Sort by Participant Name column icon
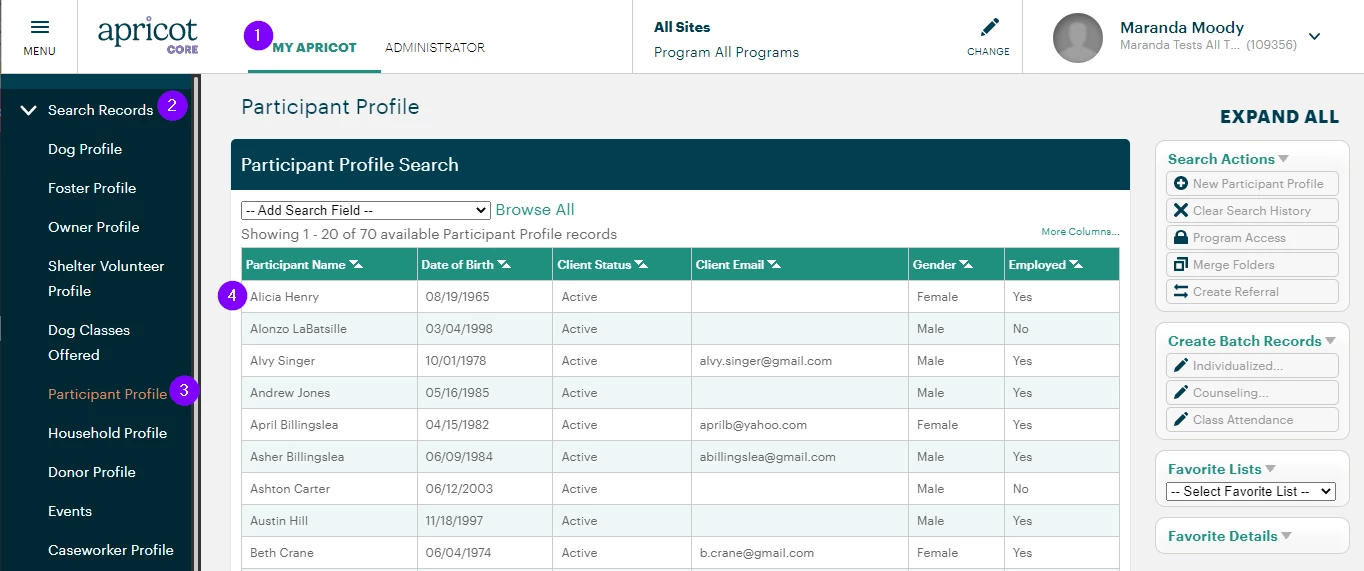 (356, 265)
